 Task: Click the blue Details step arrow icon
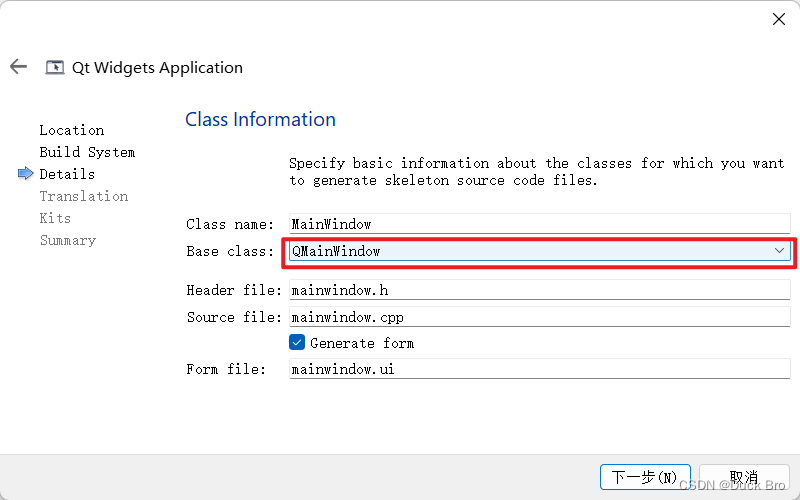(26, 174)
